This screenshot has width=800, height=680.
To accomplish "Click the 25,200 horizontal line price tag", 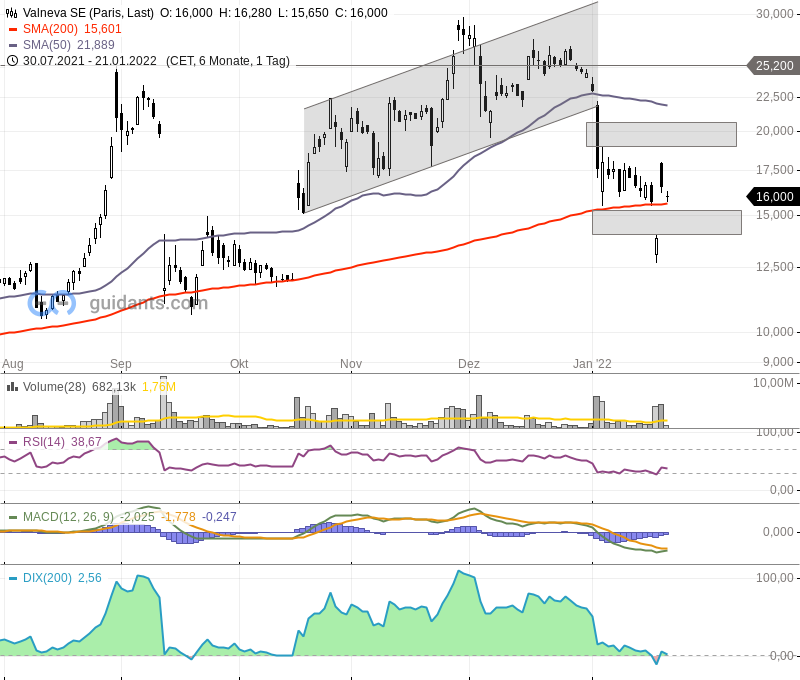I will pos(773,66).
